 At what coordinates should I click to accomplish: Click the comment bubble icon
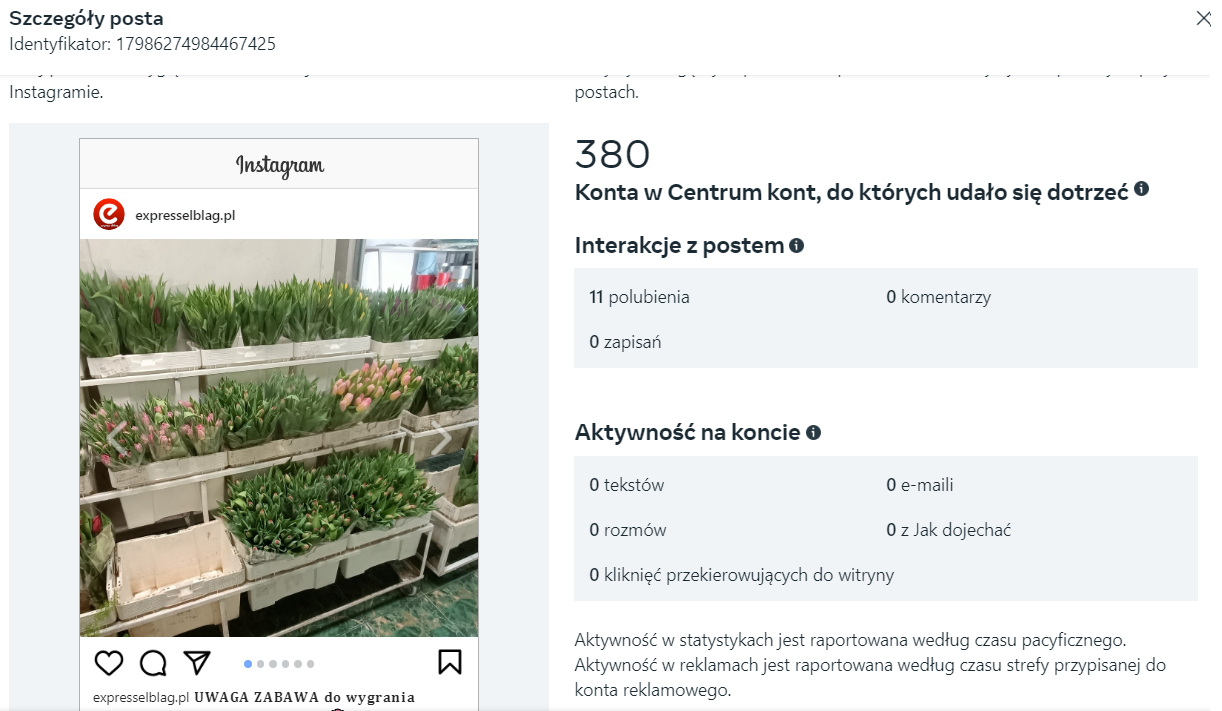[153, 663]
